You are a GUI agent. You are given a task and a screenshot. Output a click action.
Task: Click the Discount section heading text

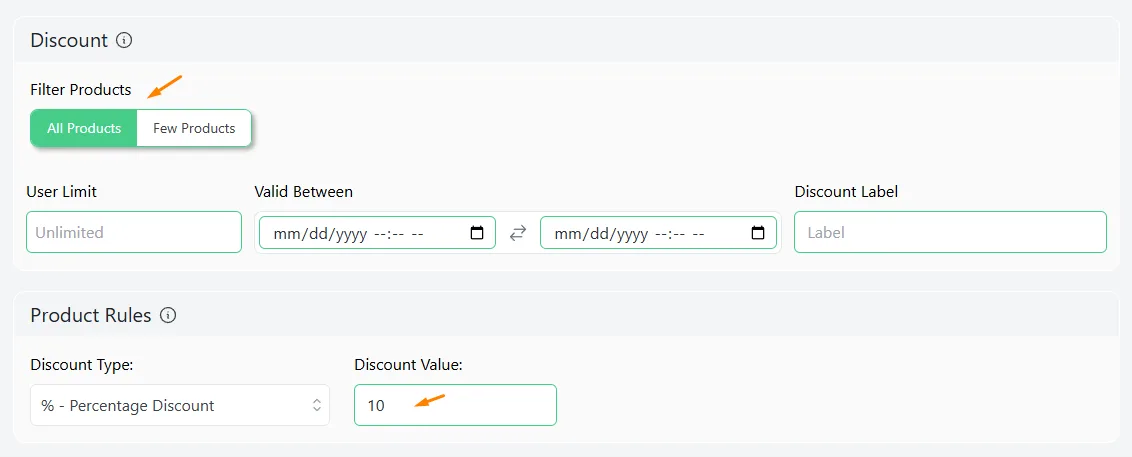(69, 40)
